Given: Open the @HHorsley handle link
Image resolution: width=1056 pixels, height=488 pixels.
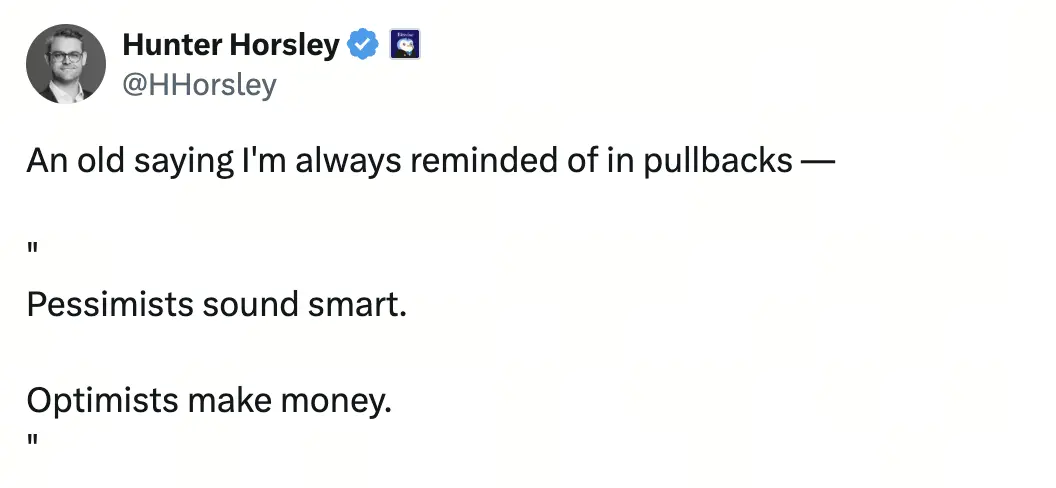Looking at the screenshot, I should coord(199,85).
